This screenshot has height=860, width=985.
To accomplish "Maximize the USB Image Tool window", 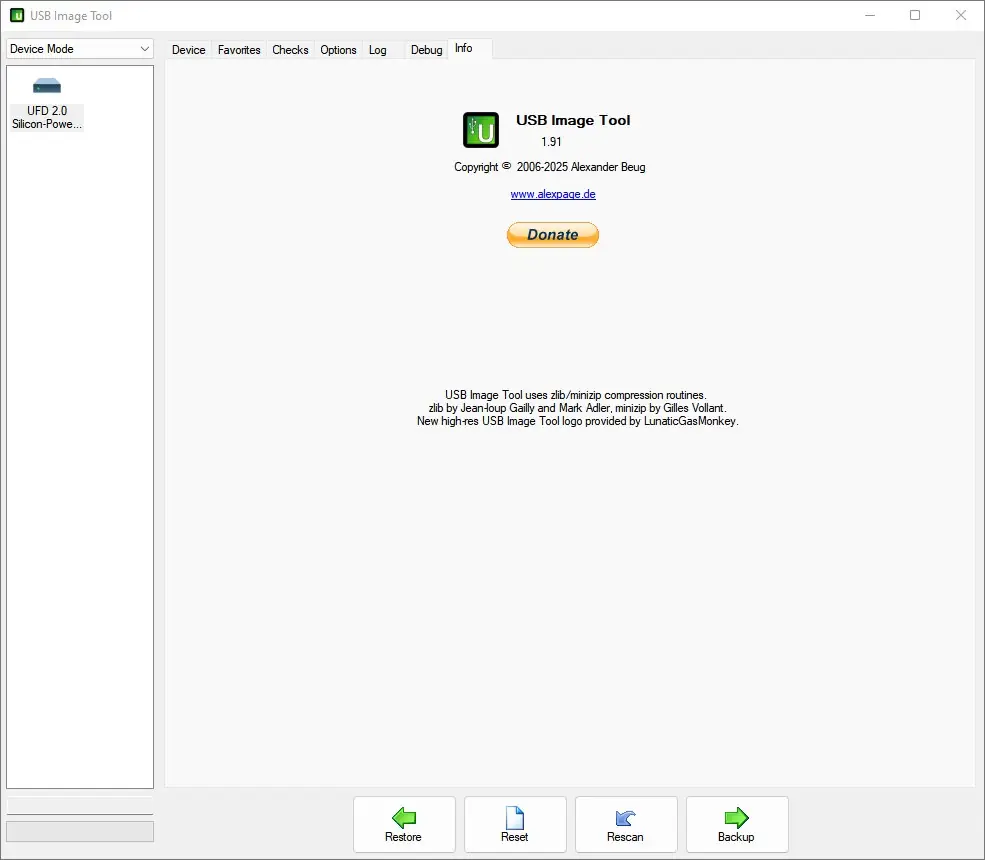I will 915,15.
